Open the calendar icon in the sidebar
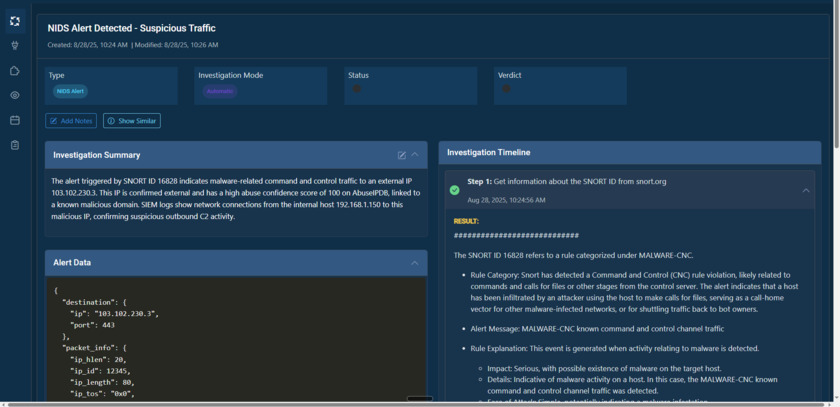 (14, 121)
